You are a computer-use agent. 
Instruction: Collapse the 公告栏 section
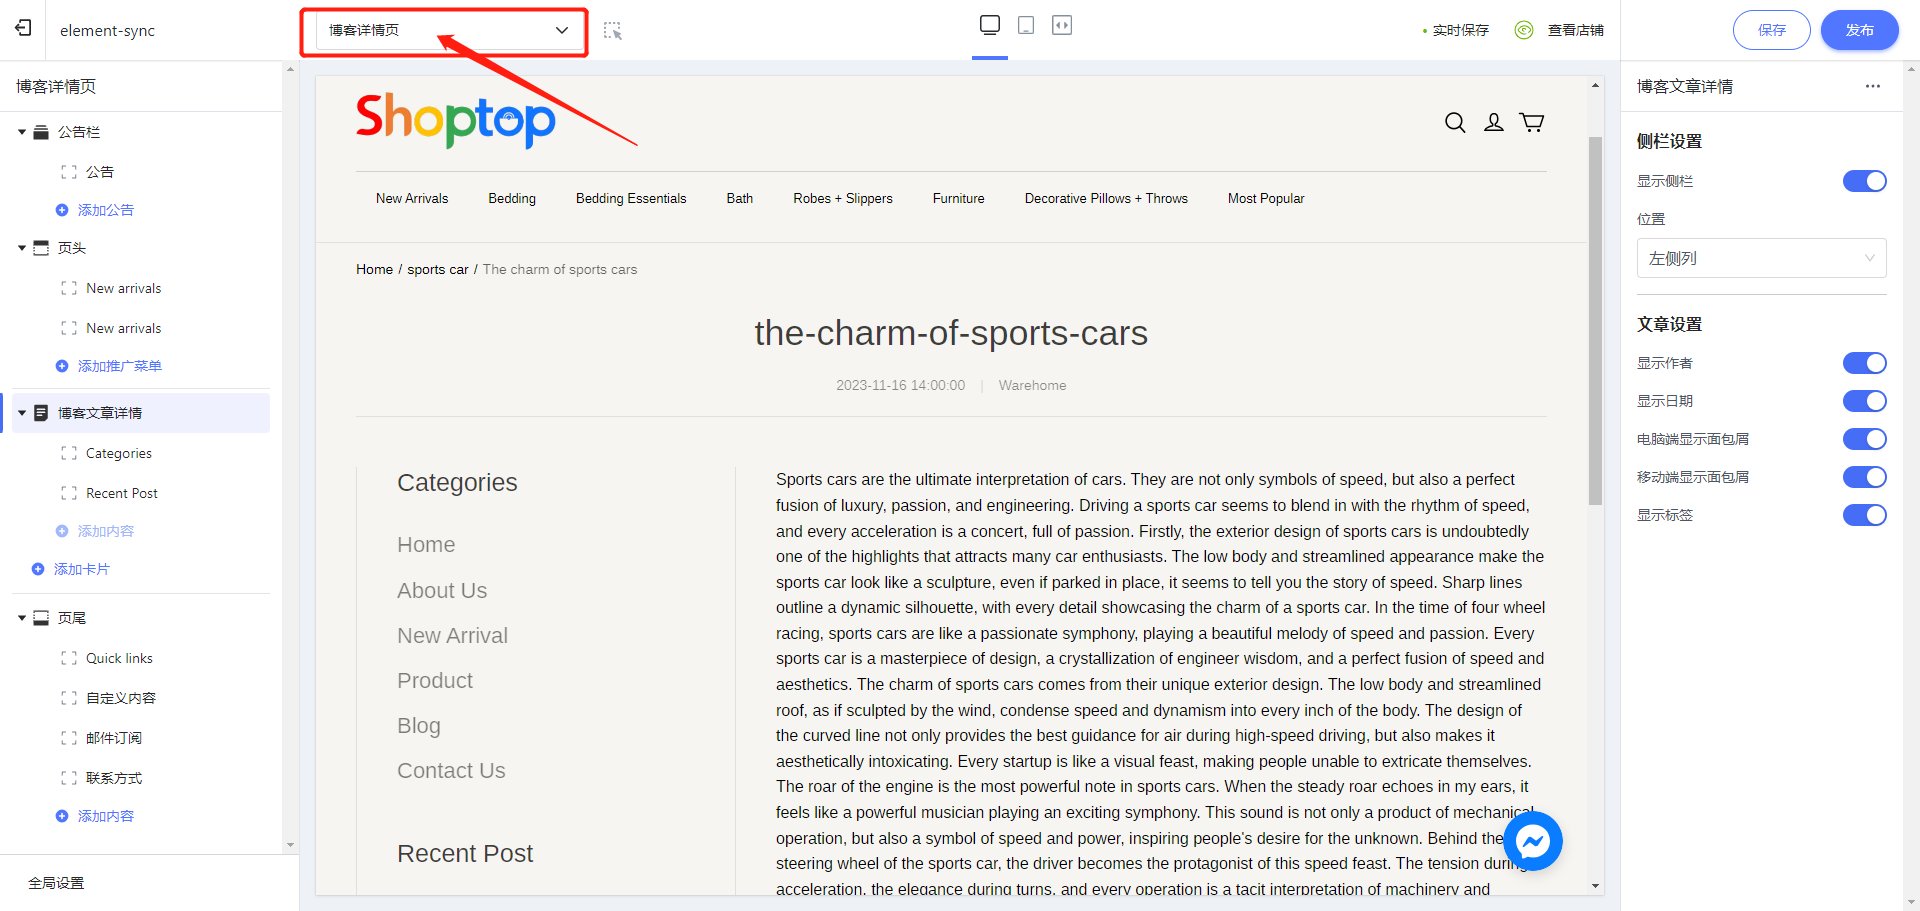click(22, 132)
